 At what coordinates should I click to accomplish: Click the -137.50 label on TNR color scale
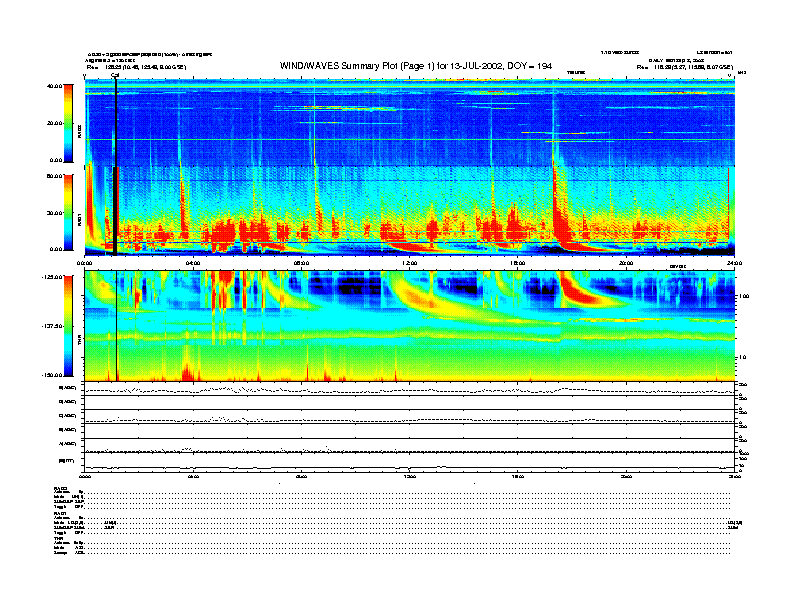53,326
